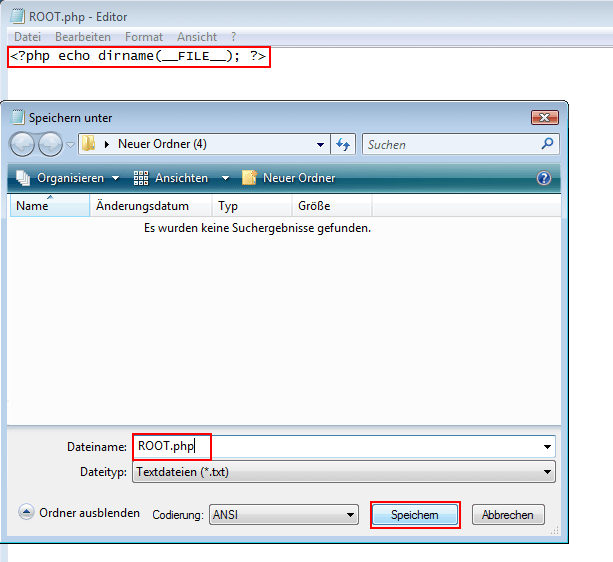Open the Datei menu in Editor

pos(27,37)
